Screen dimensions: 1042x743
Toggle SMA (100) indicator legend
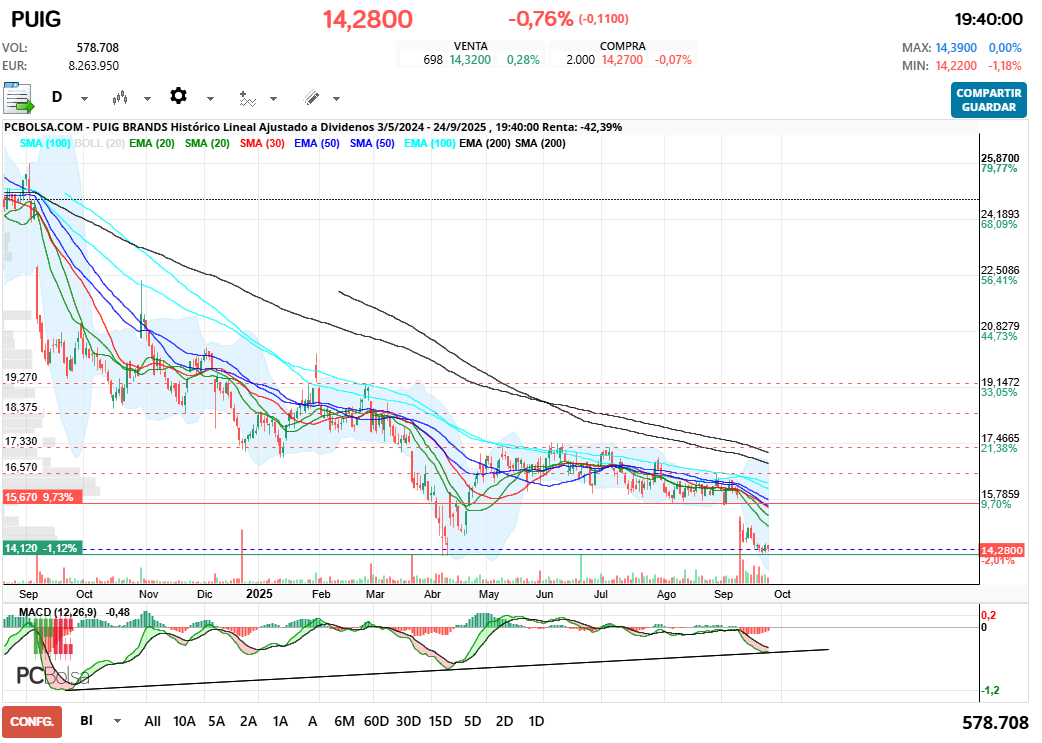point(45,143)
